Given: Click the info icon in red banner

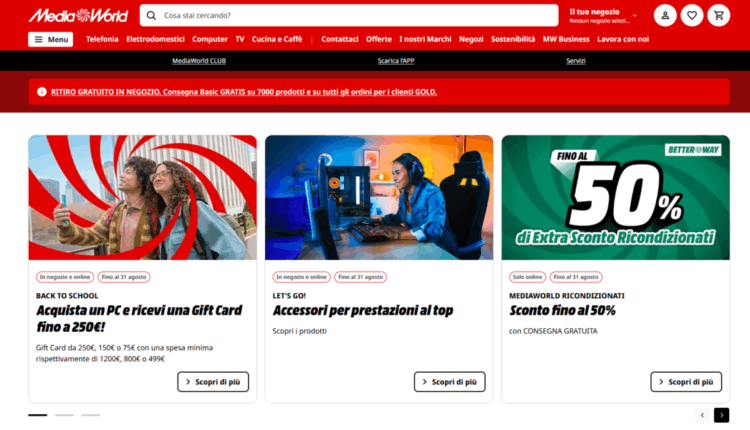Looking at the screenshot, I should [x=42, y=91].
